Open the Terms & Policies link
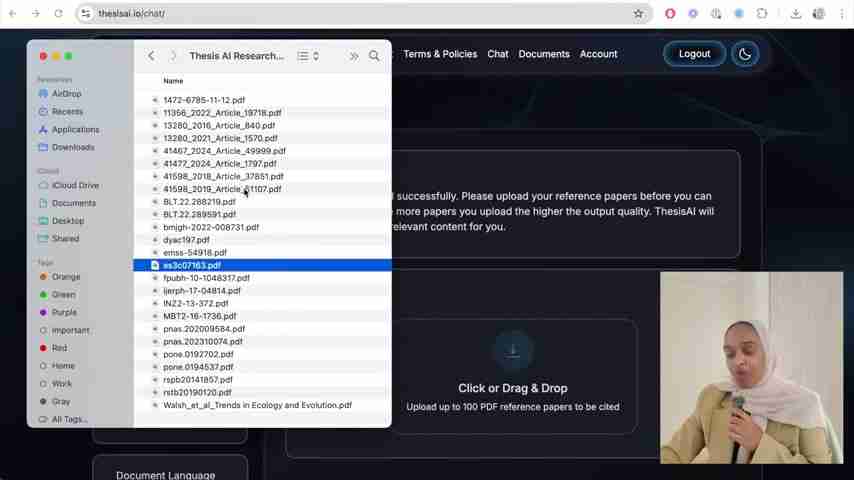 [440, 54]
